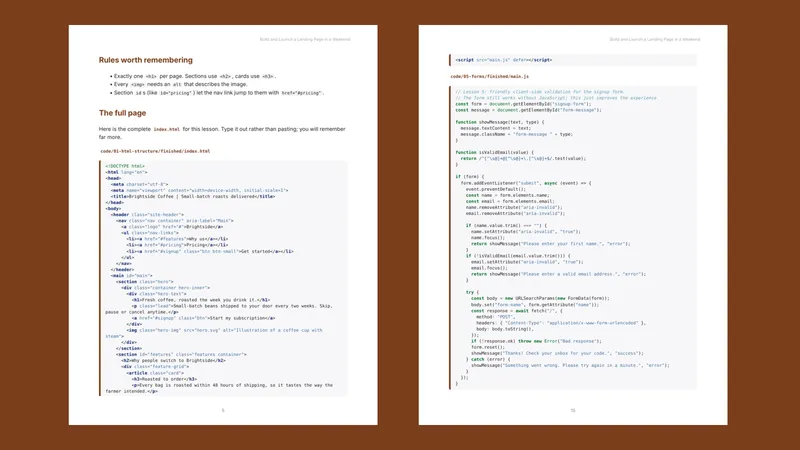The height and width of the screenshot is (450, 800).
Task: Click page number 5 on the left page
Action: pos(223,410)
